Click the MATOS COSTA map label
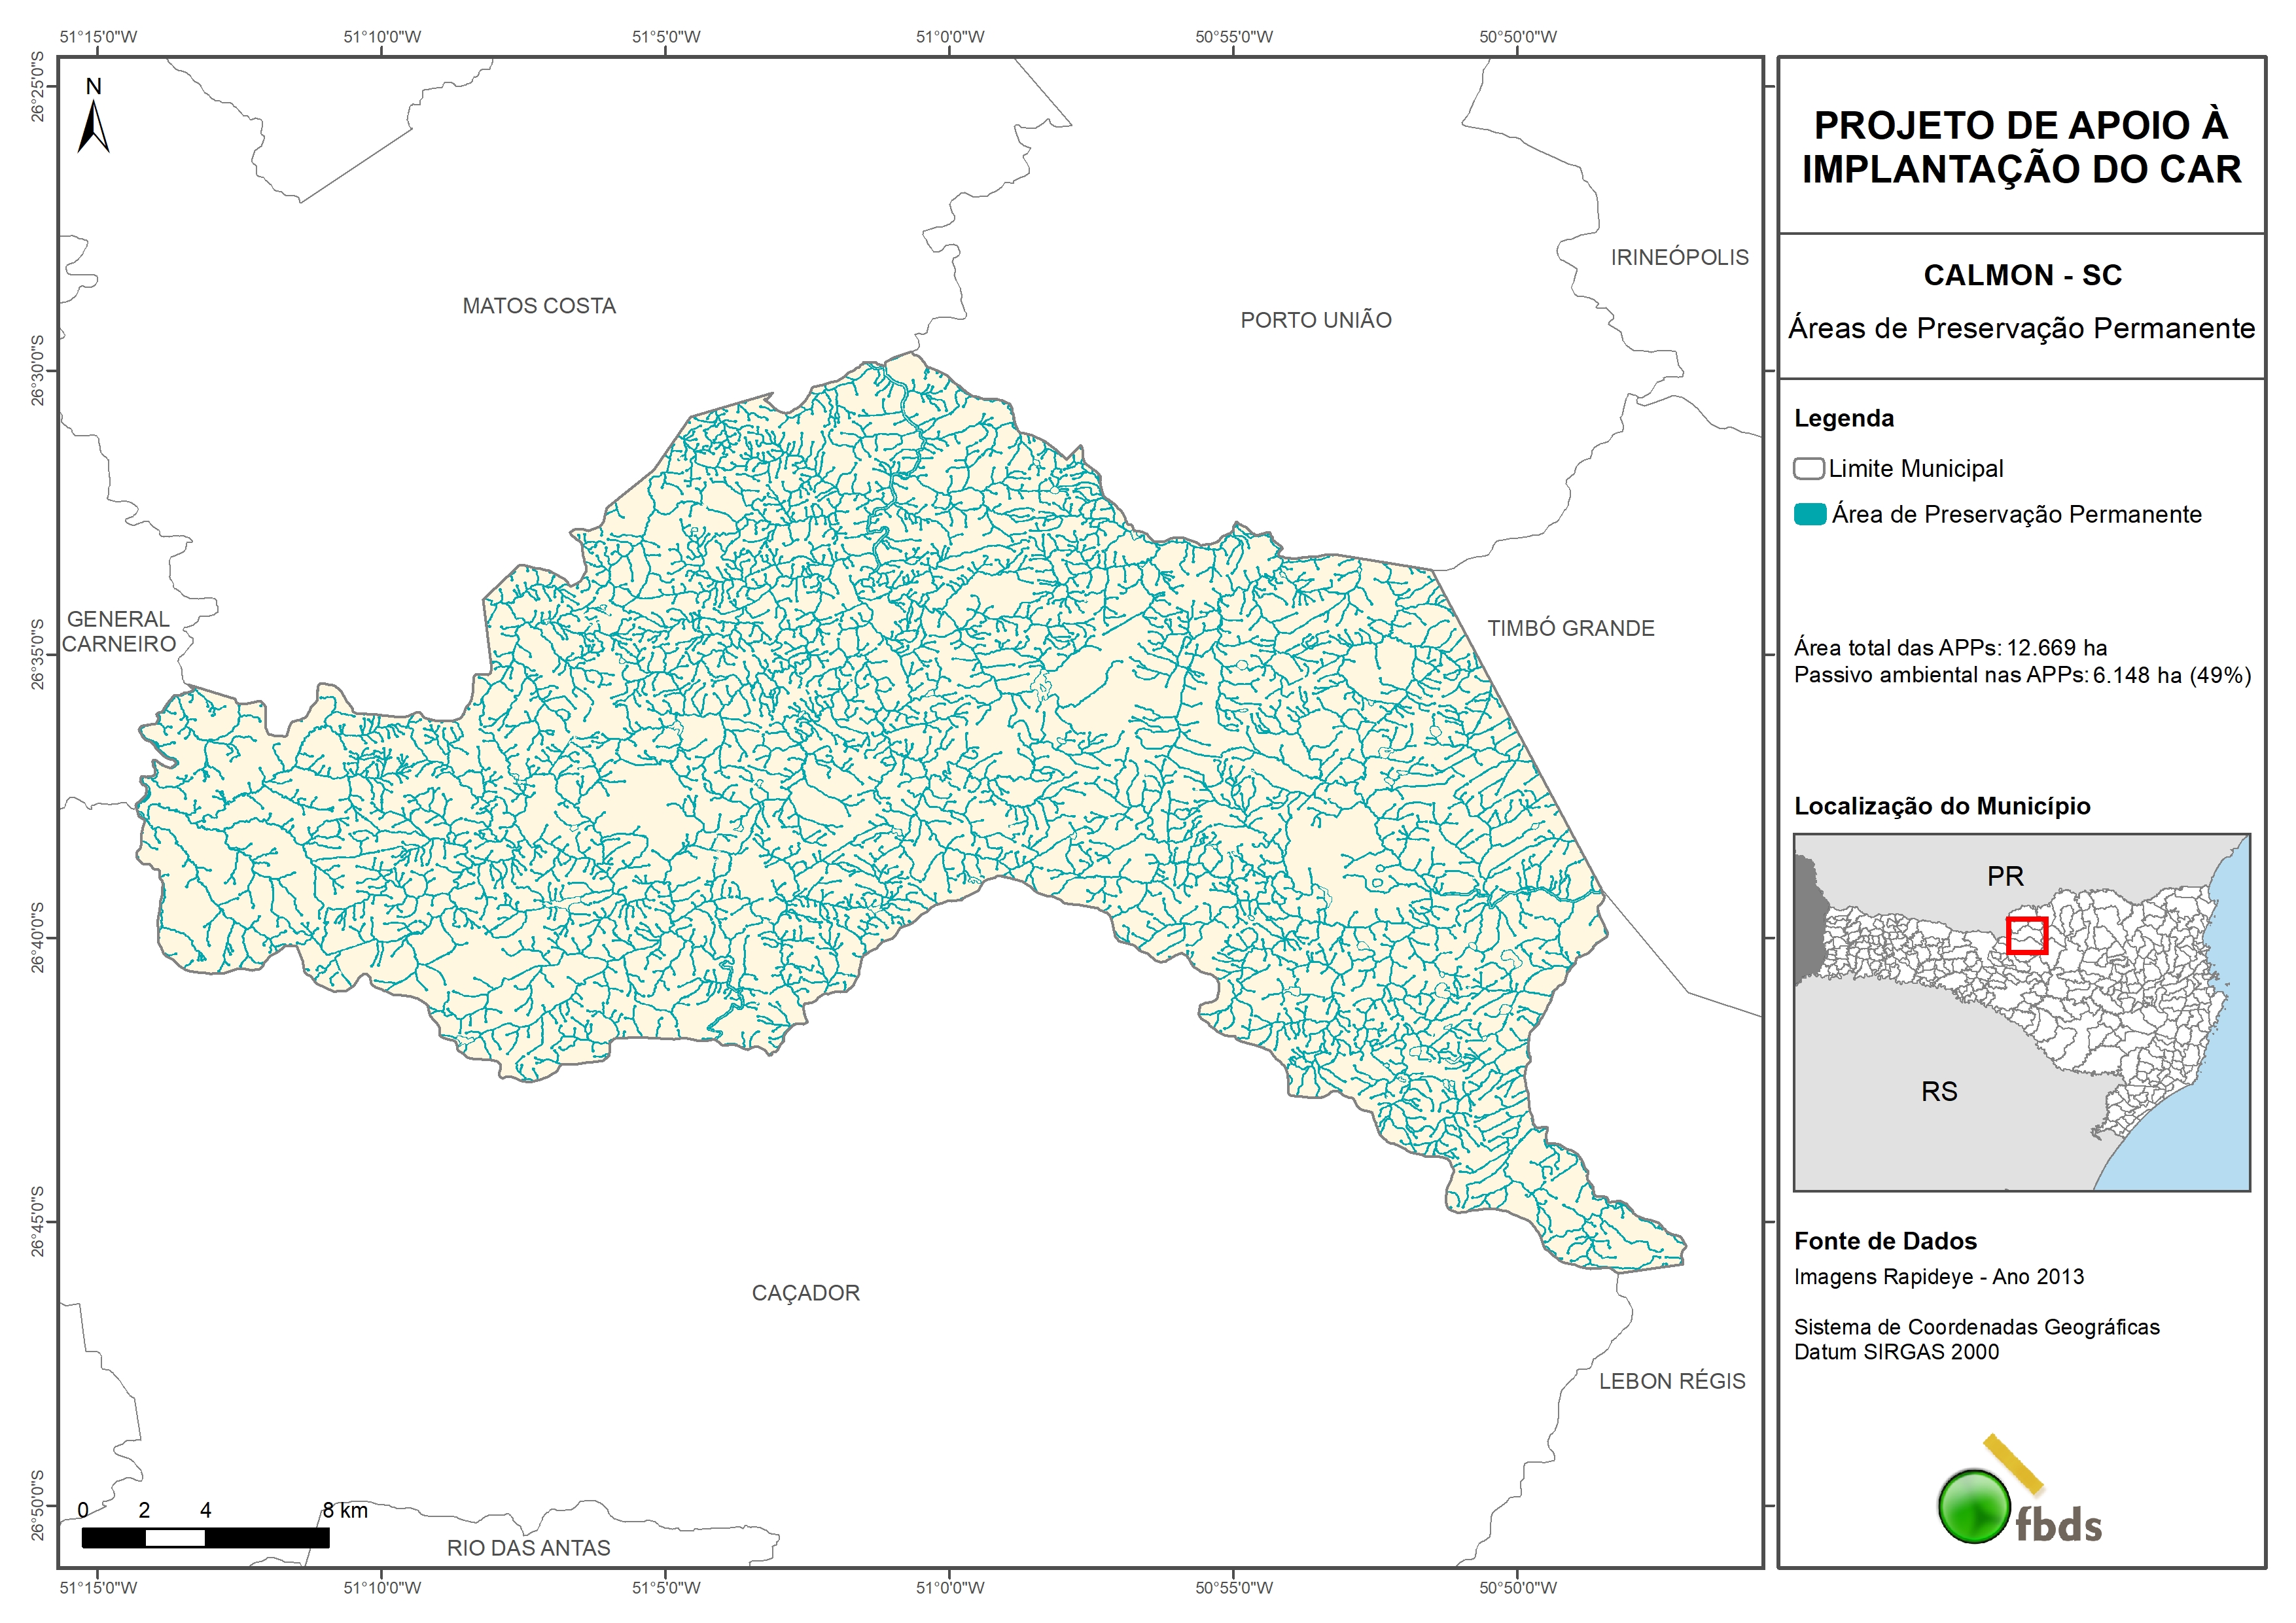The image size is (2296, 1623). (x=539, y=306)
